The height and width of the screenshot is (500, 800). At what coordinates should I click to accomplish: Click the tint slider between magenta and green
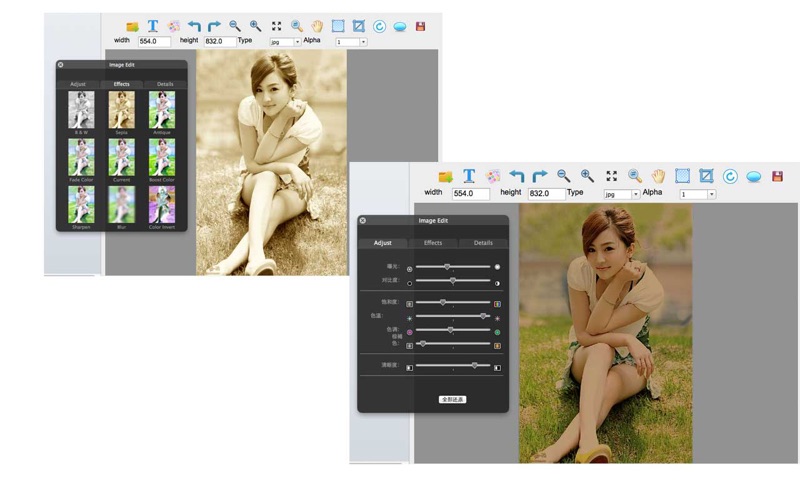[453, 330]
